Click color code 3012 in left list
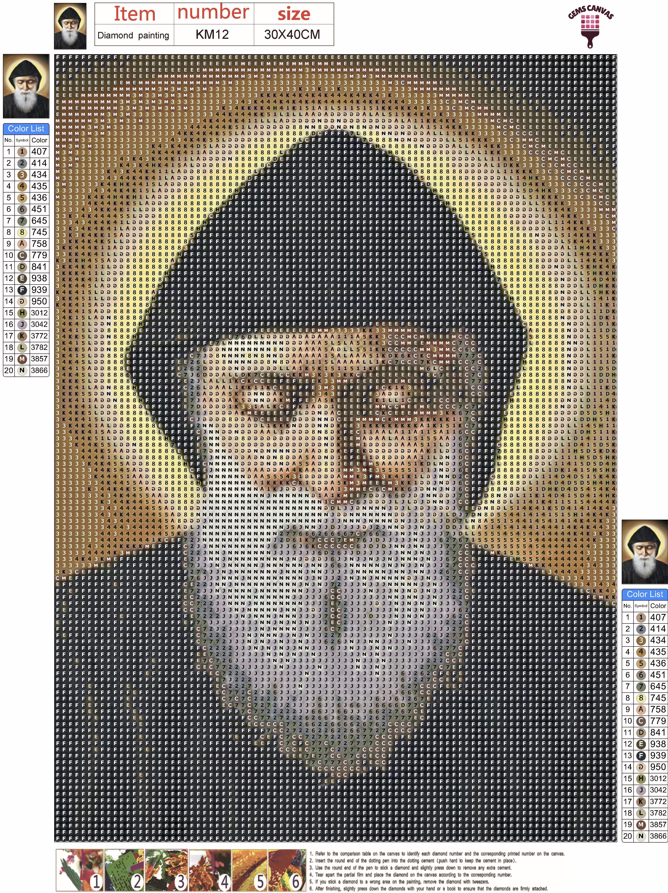Screen dimensions: 668x893 click(39, 312)
